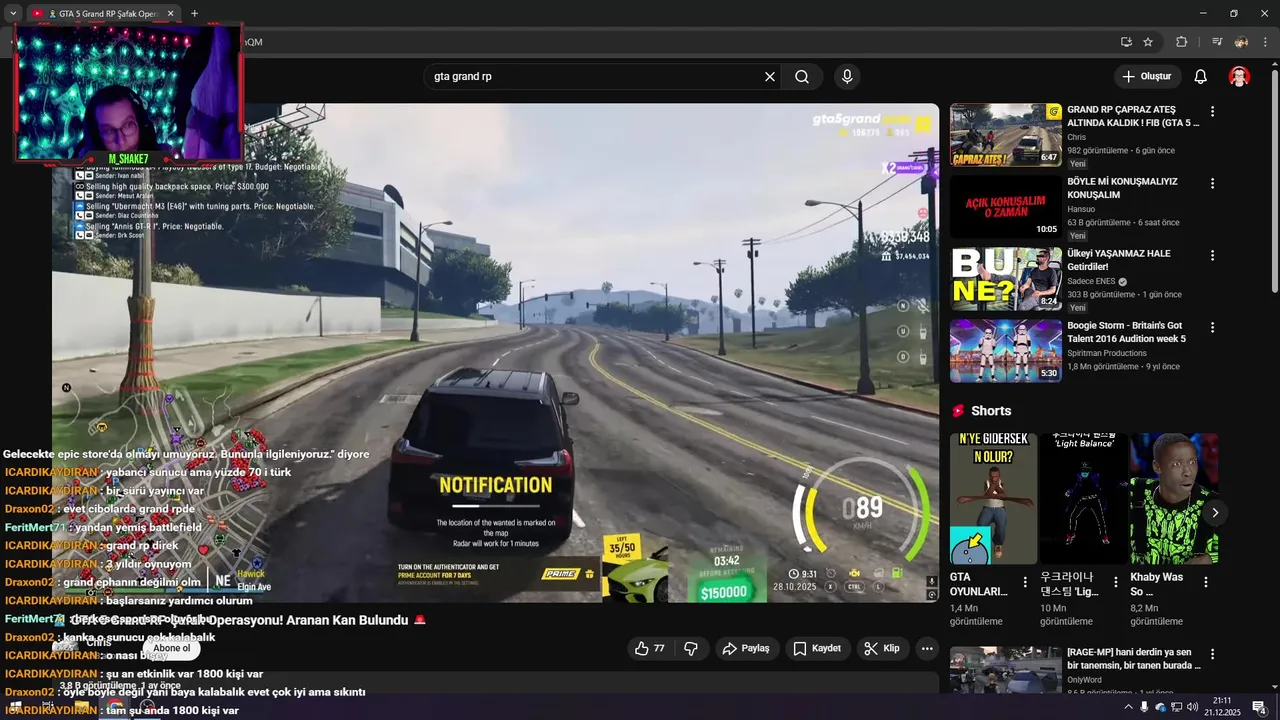Create a clip with the Klip button
Viewport: 1280px width, 720px height.
point(882,648)
